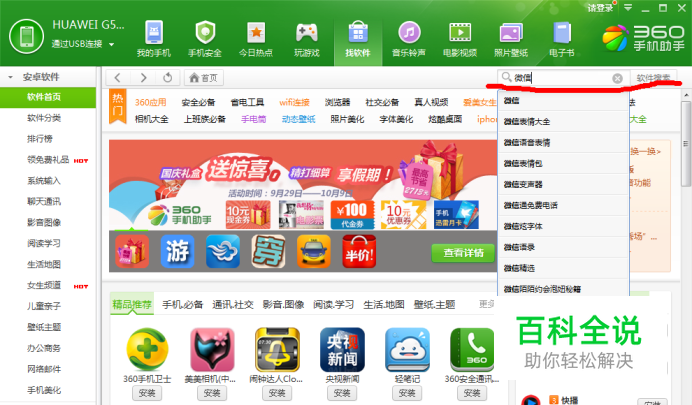Open 领免费礼品 in the sidebar
This screenshot has width=692, height=405.
(x=49, y=160)
